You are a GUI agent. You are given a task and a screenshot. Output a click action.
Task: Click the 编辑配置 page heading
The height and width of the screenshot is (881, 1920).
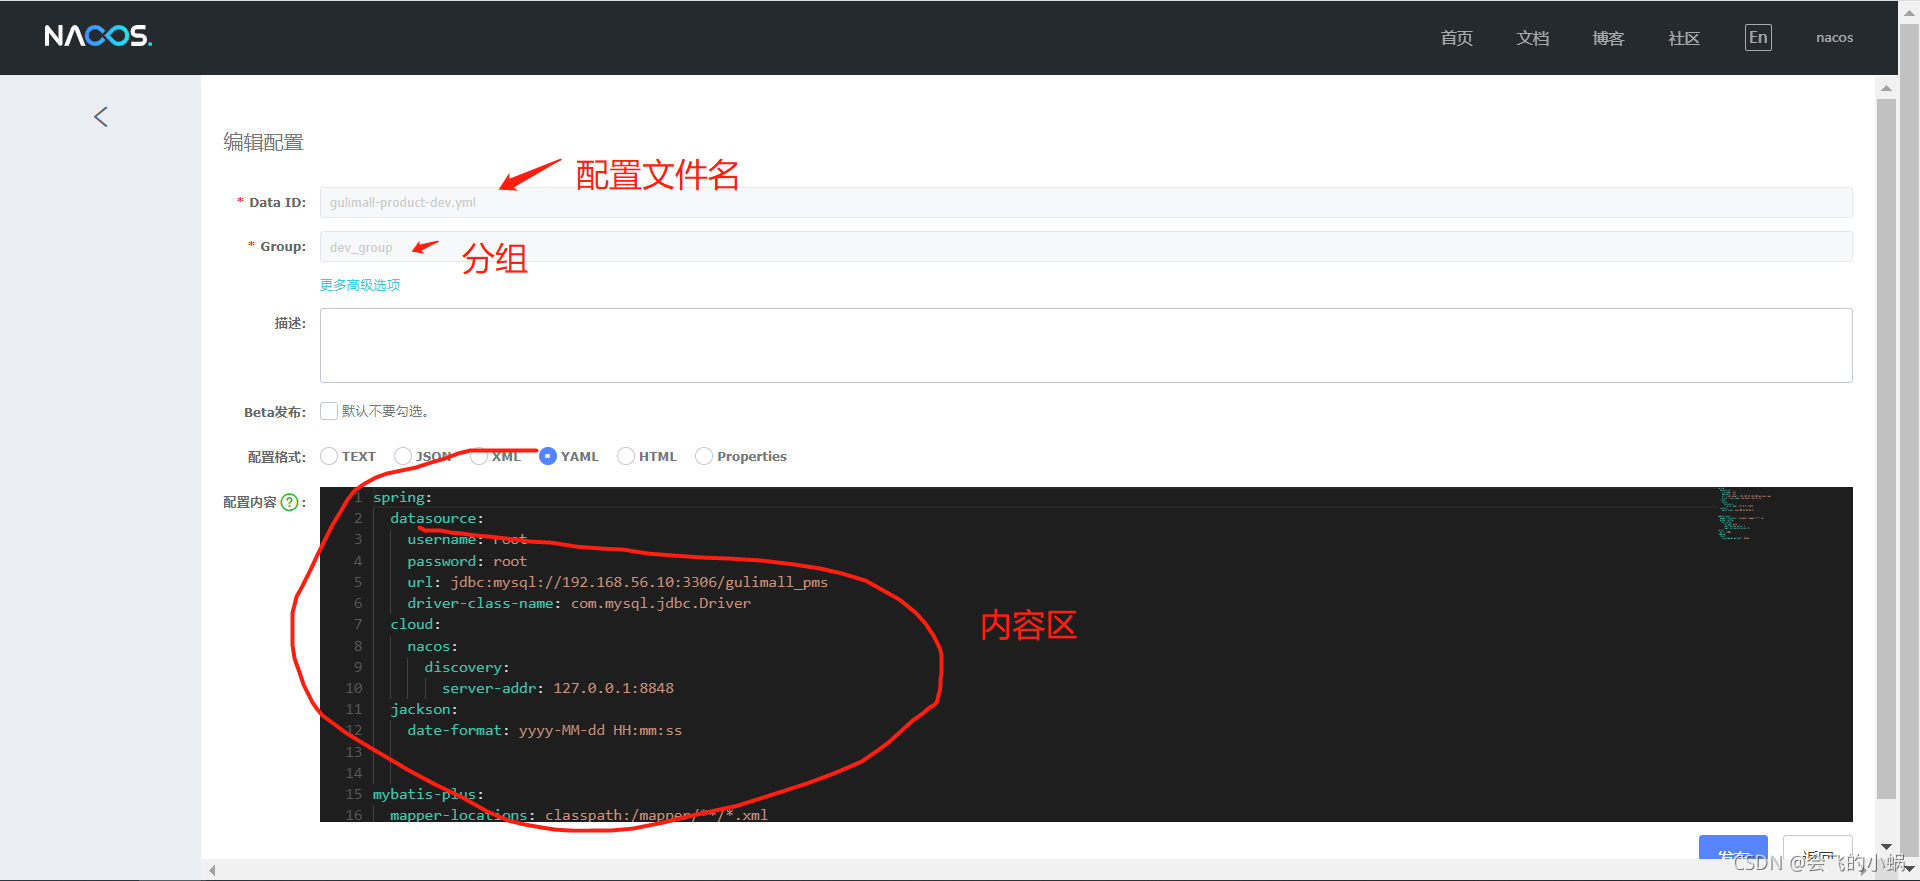(x=263, y=142)
